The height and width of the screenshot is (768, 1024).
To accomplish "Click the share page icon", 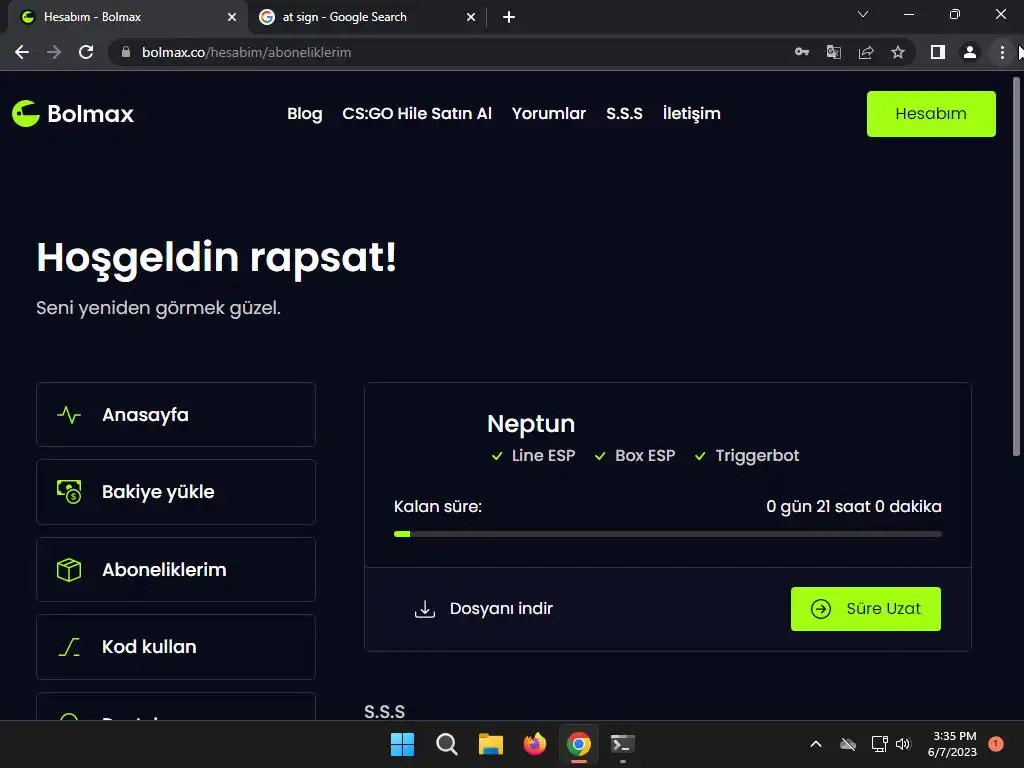I will [x=866, y=52].
